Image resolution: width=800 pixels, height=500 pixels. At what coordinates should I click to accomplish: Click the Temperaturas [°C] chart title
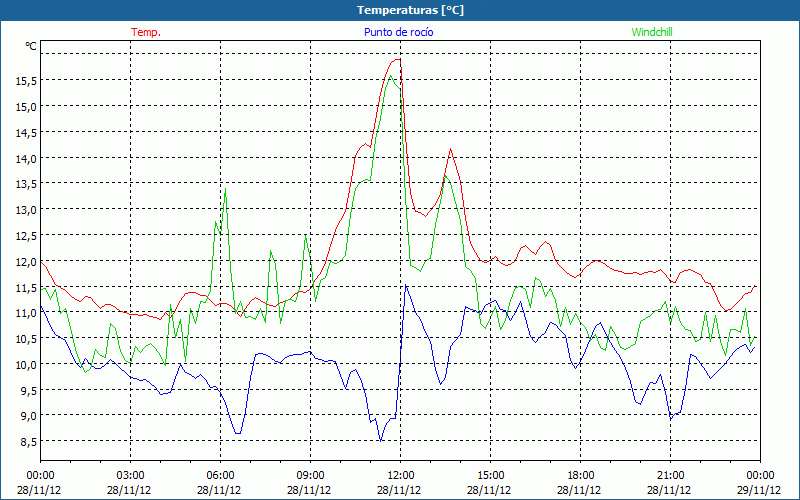pos(411,10)
